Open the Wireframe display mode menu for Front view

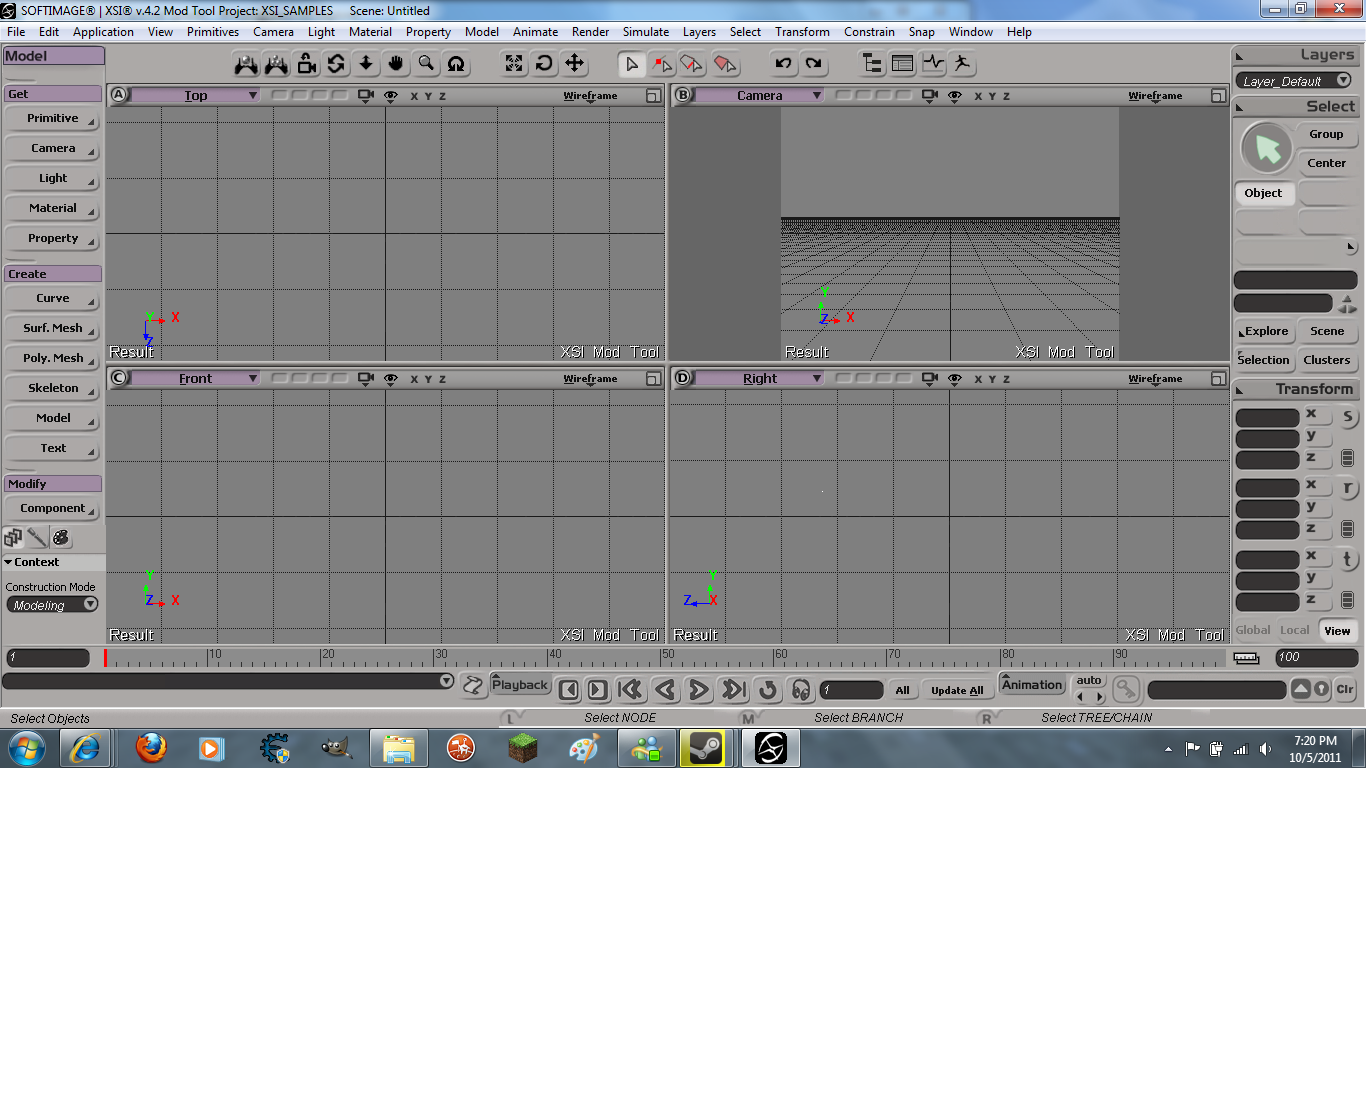point(589,378)
